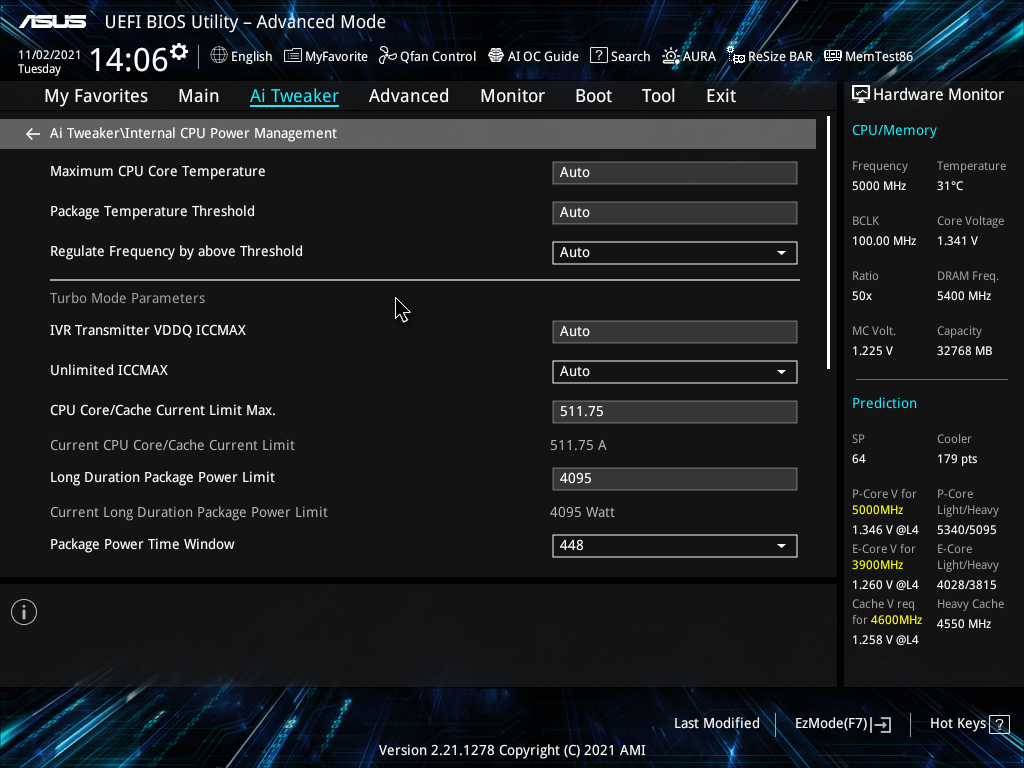The height and width of the screenshot is (768, 1024).
Task: Click the EzMode exit arrow icon
Action: click(881, 724)
